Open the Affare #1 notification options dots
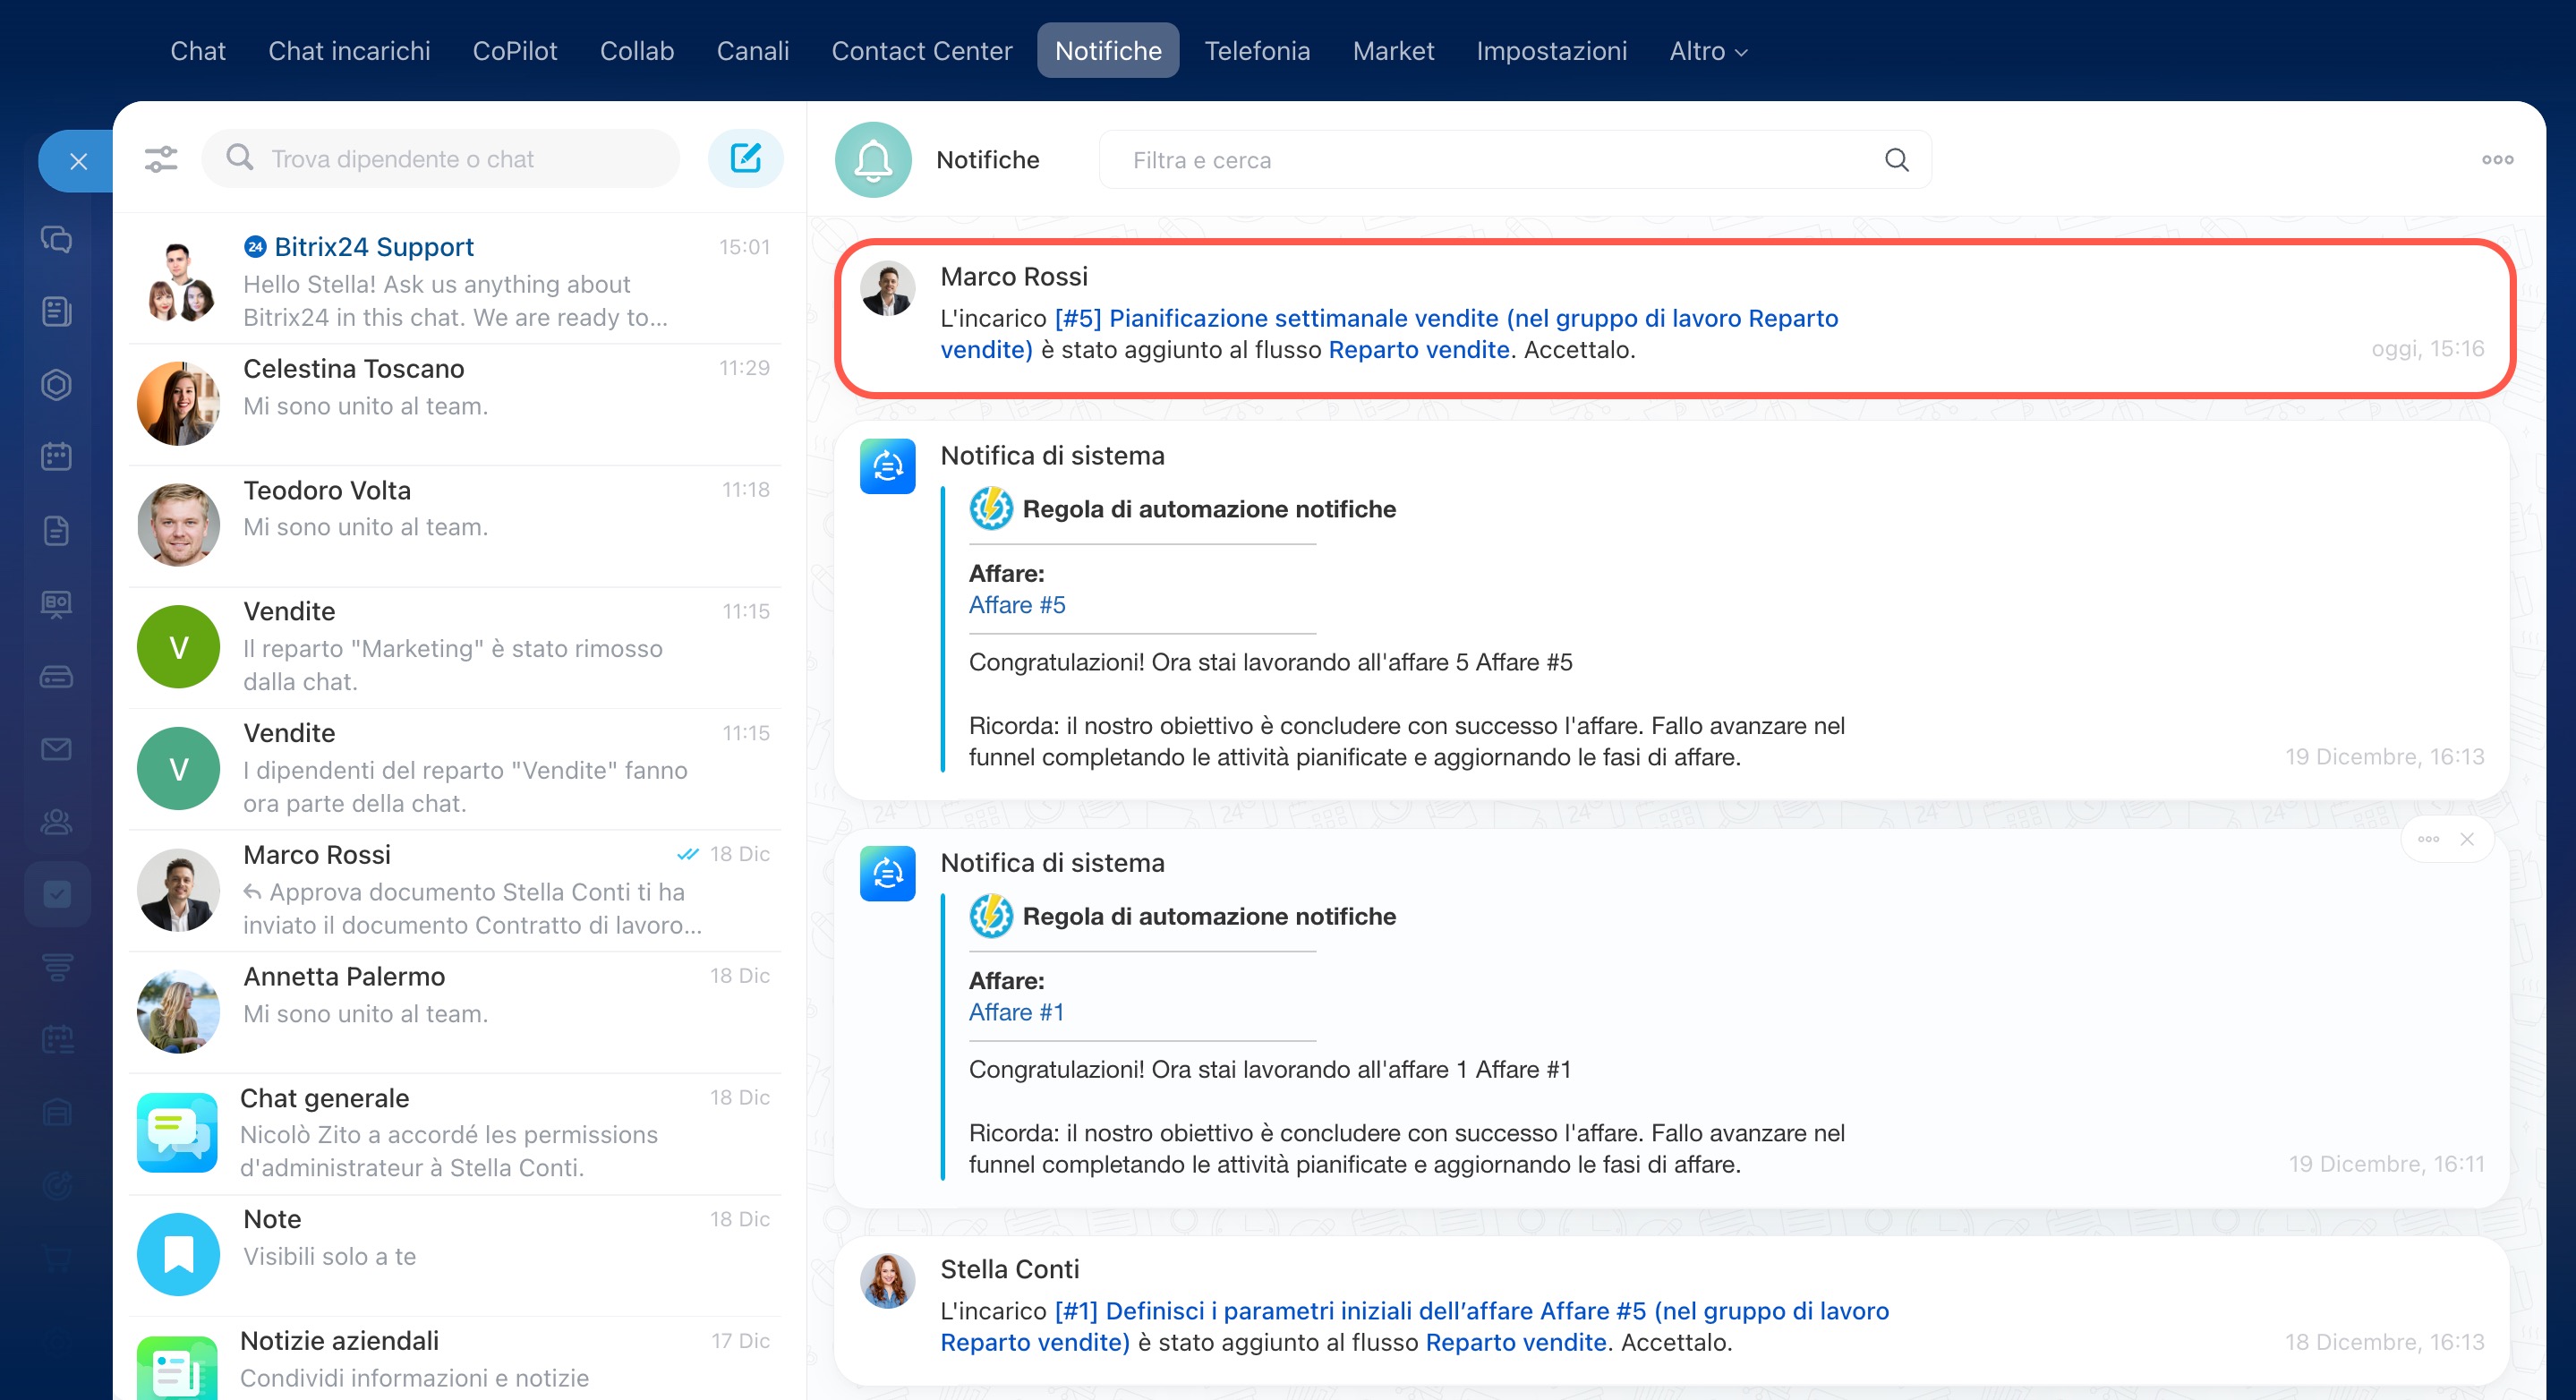Image resolution: width=2576 pixels, height=1400 pixels. click(2428, 839)
